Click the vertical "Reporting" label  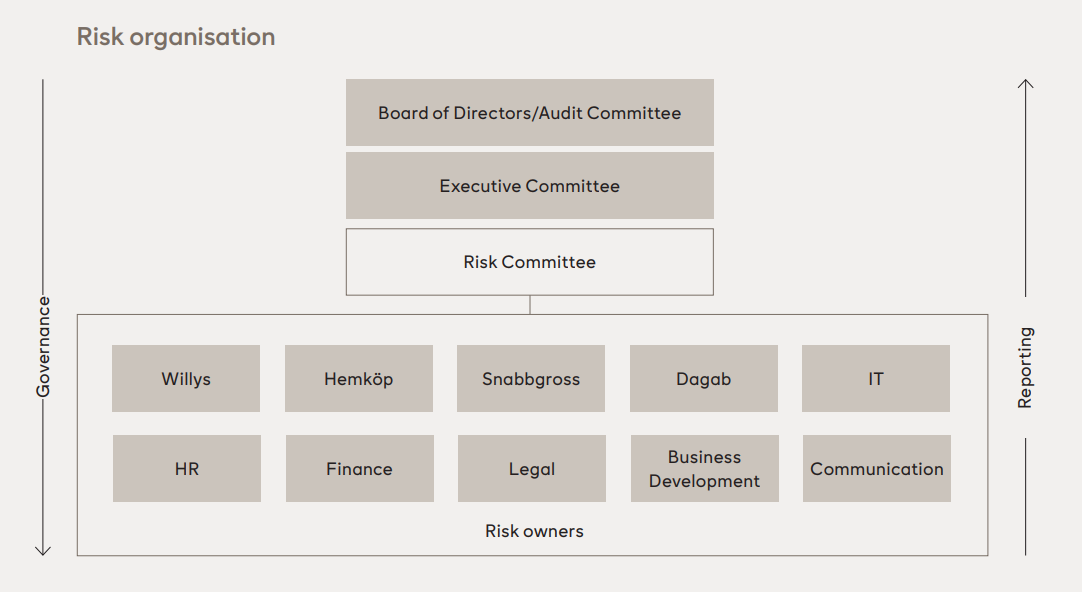[1025, 368]
